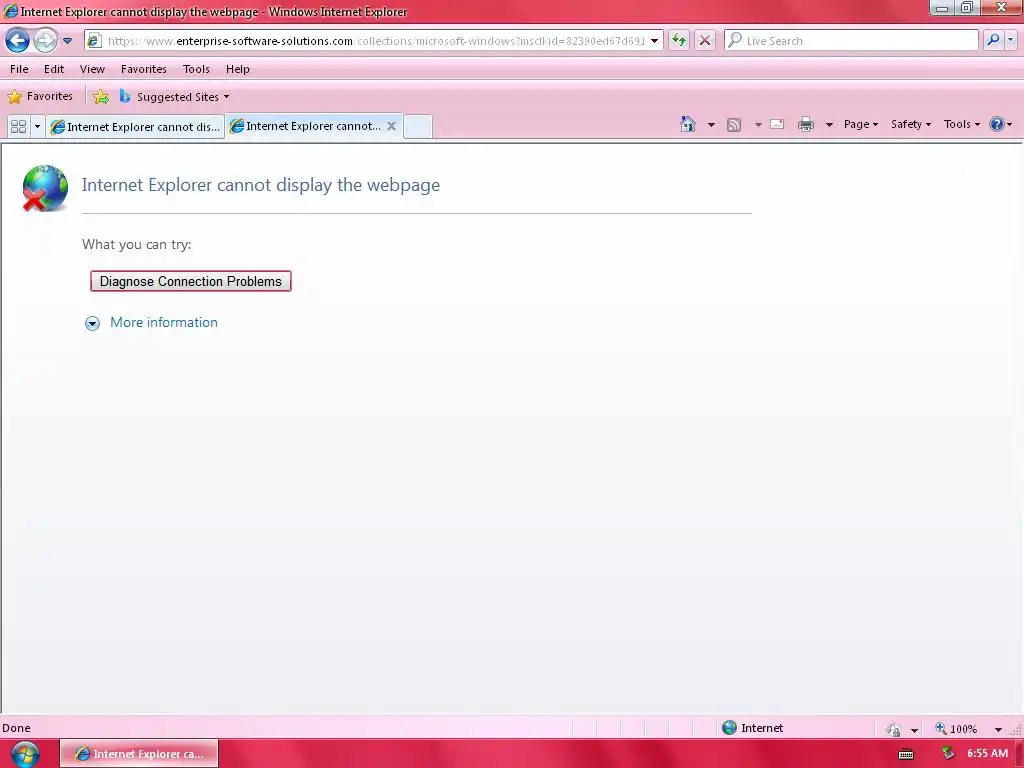Expand the address bar autocomplete dropdown
1024x768 pixels.
[654, 40]
